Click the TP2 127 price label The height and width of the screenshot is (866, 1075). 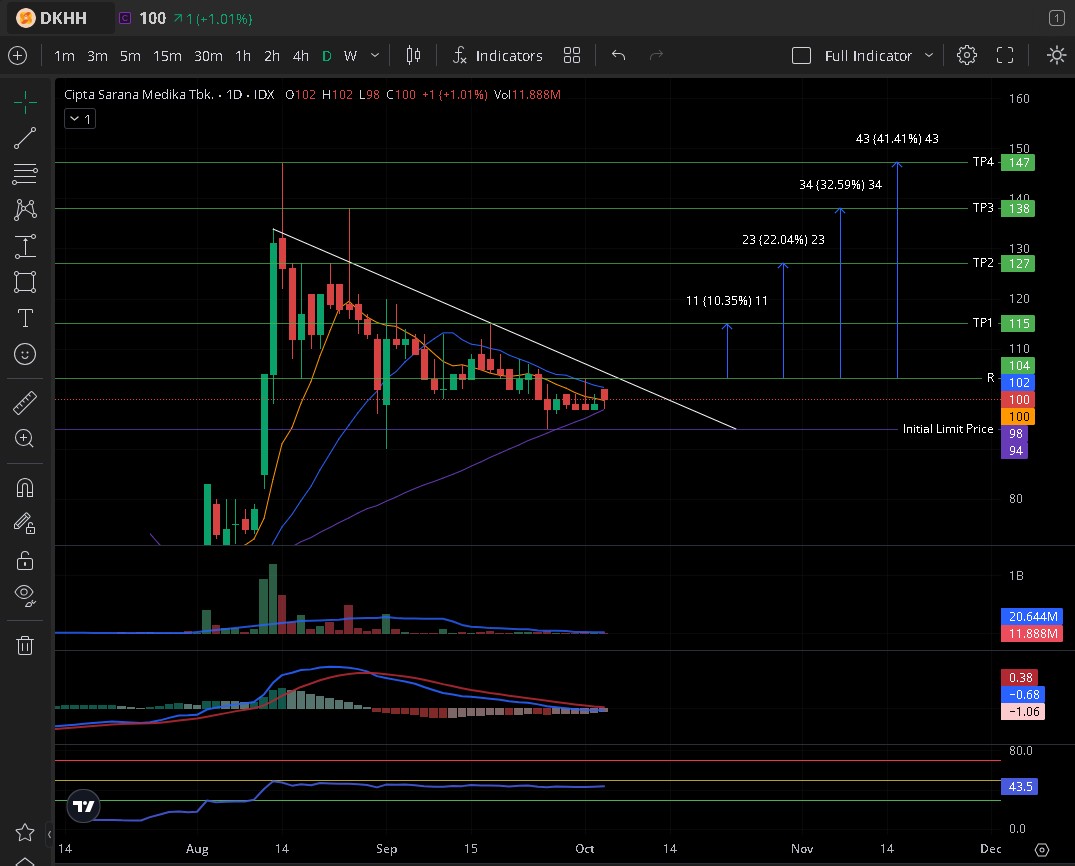click(x=1017, y=263)
